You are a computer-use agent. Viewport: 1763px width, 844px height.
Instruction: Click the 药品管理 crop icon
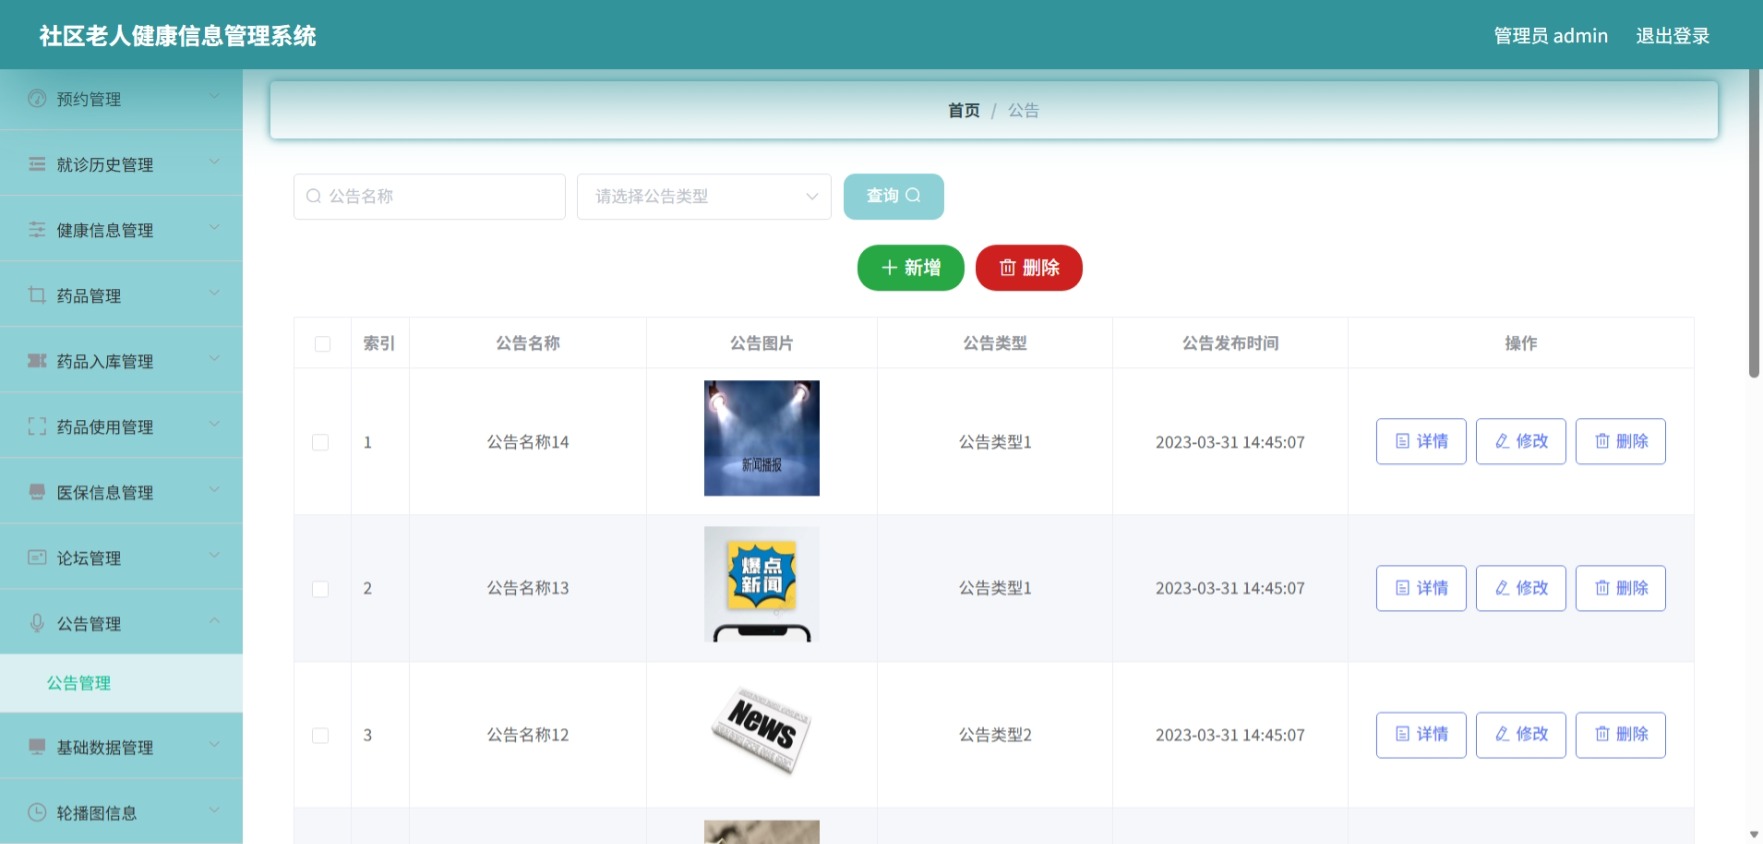click(x=37, y=295)
